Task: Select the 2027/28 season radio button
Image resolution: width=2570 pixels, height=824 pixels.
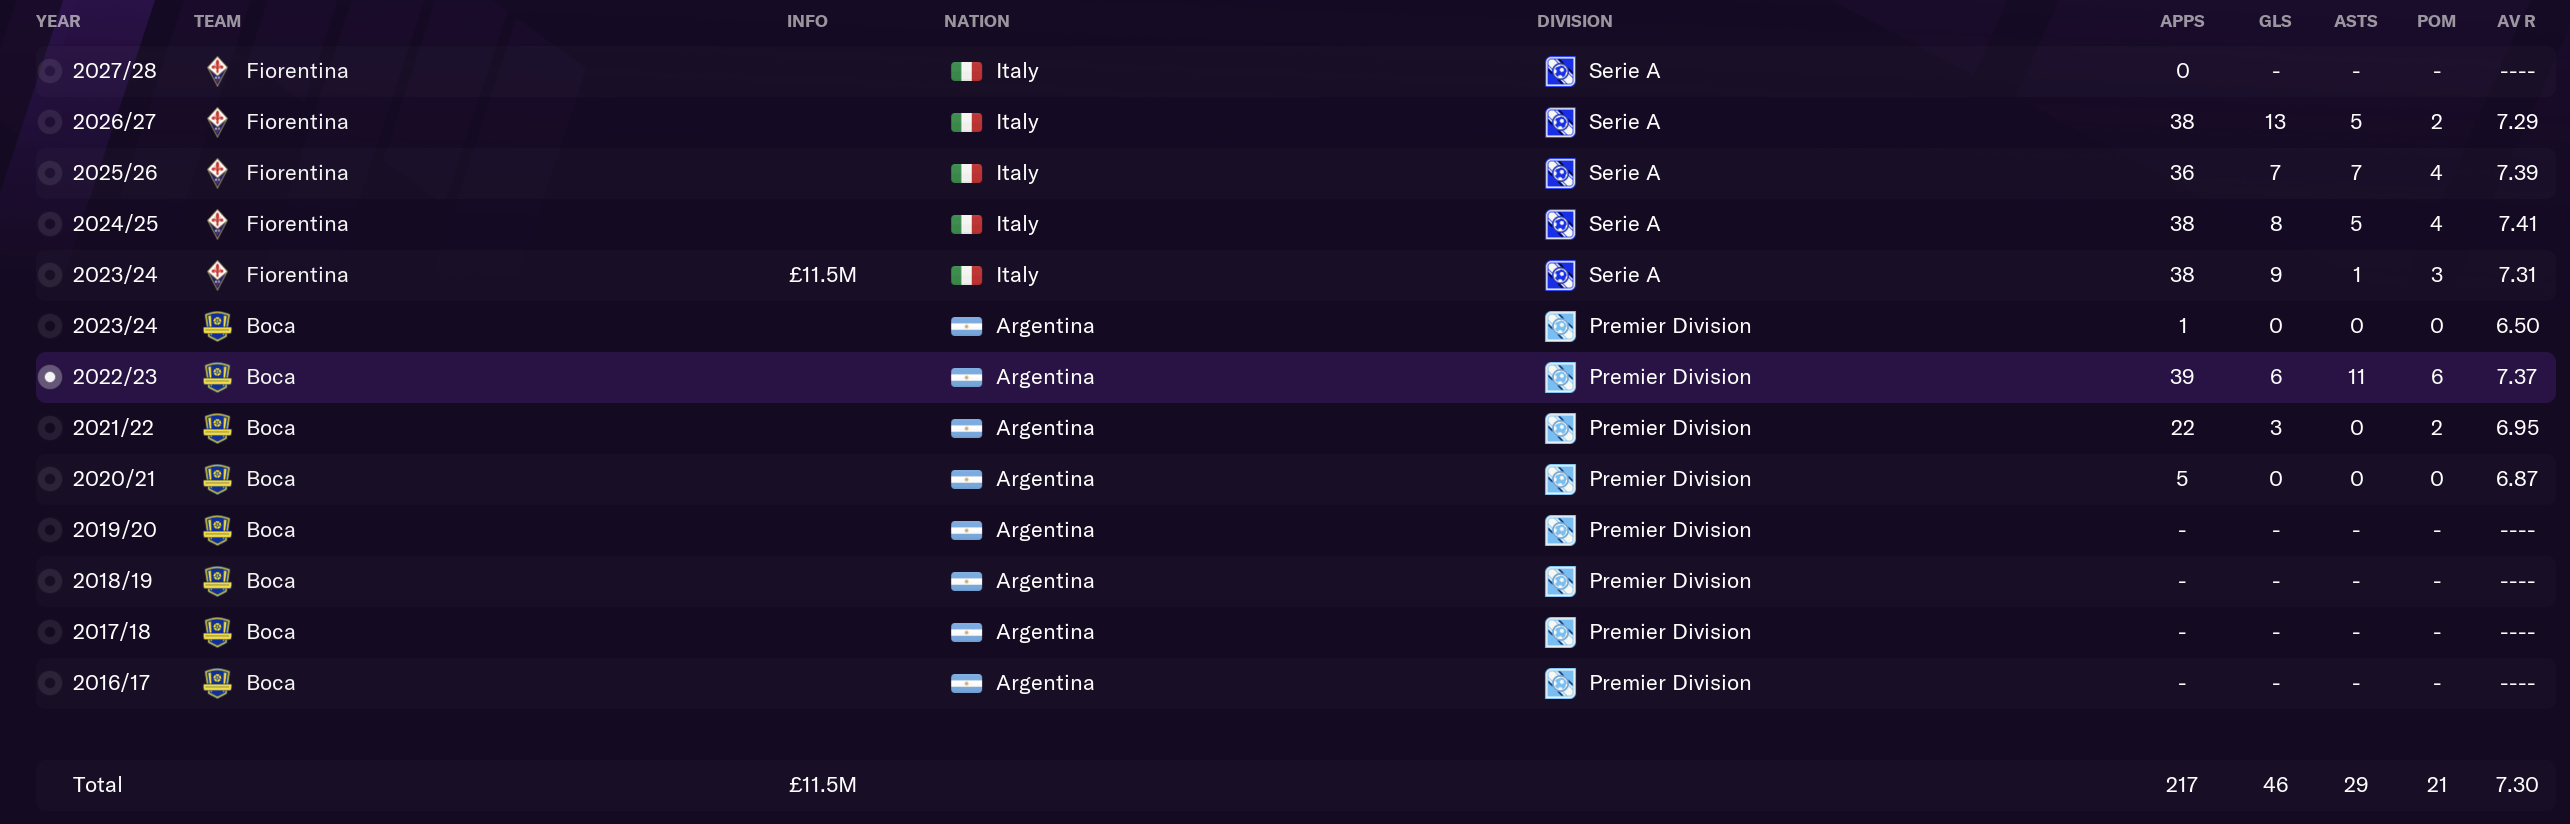Action: (49, 71)
